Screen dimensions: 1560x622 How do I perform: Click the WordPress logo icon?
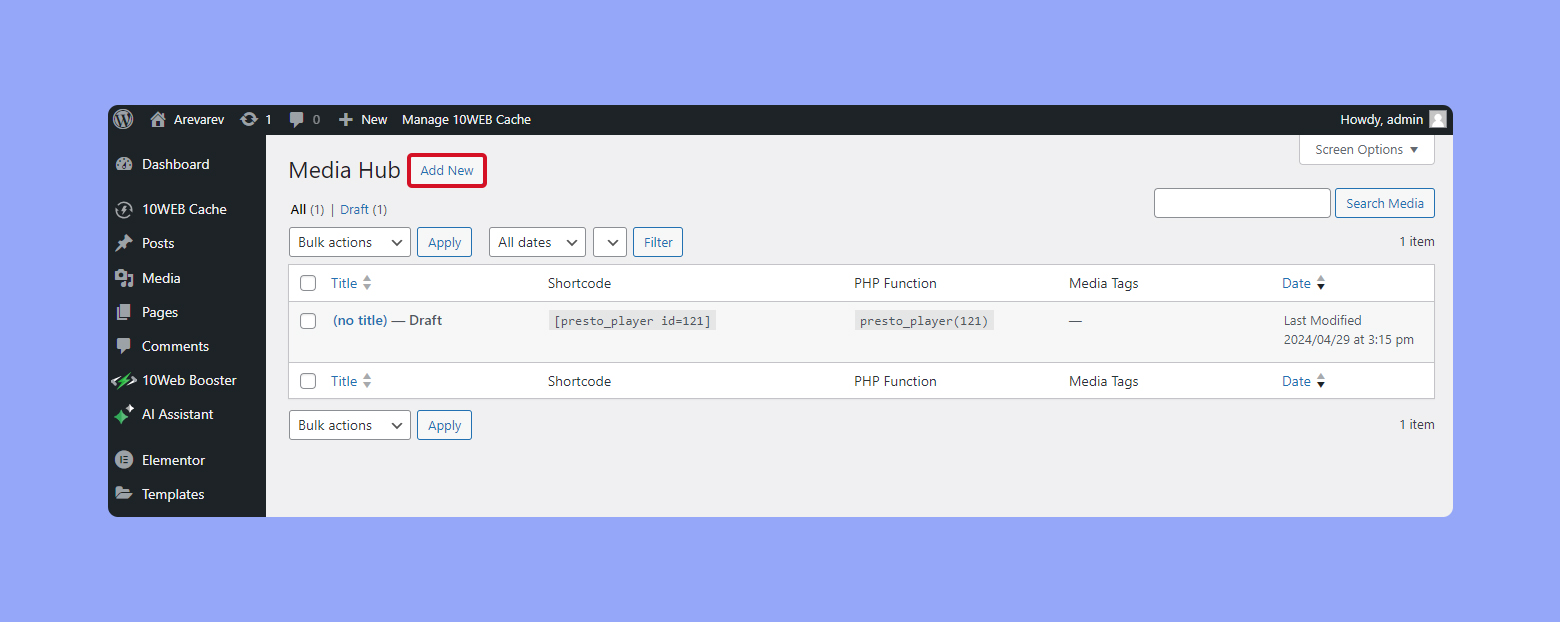click(x=123, y=119)
